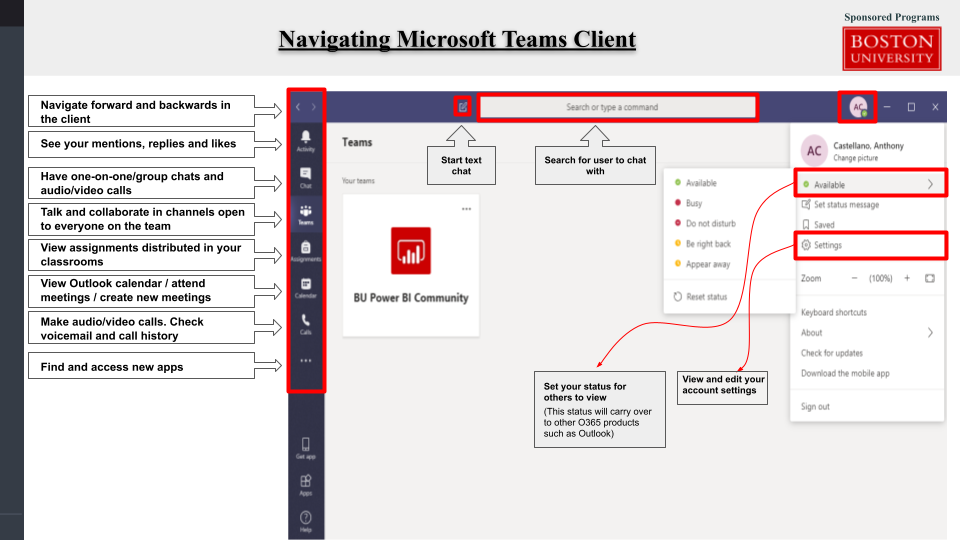Screen dimensions: 960x540
Task: Open the Chat section icon
Action: (306, 176)
